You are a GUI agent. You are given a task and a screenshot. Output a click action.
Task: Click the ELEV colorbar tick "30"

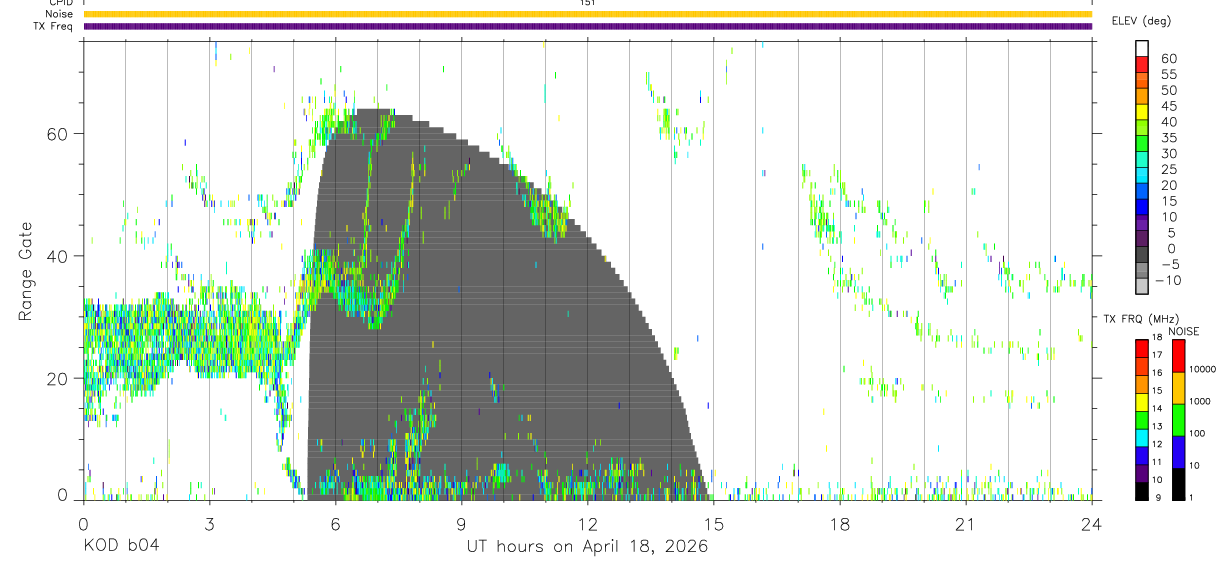pyautogui.click(x=1169, y=154)
